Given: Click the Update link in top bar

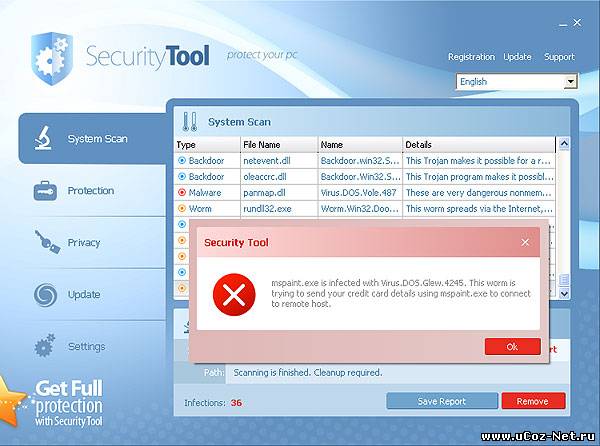Looking at the screenshot, I should pos(517,57).
